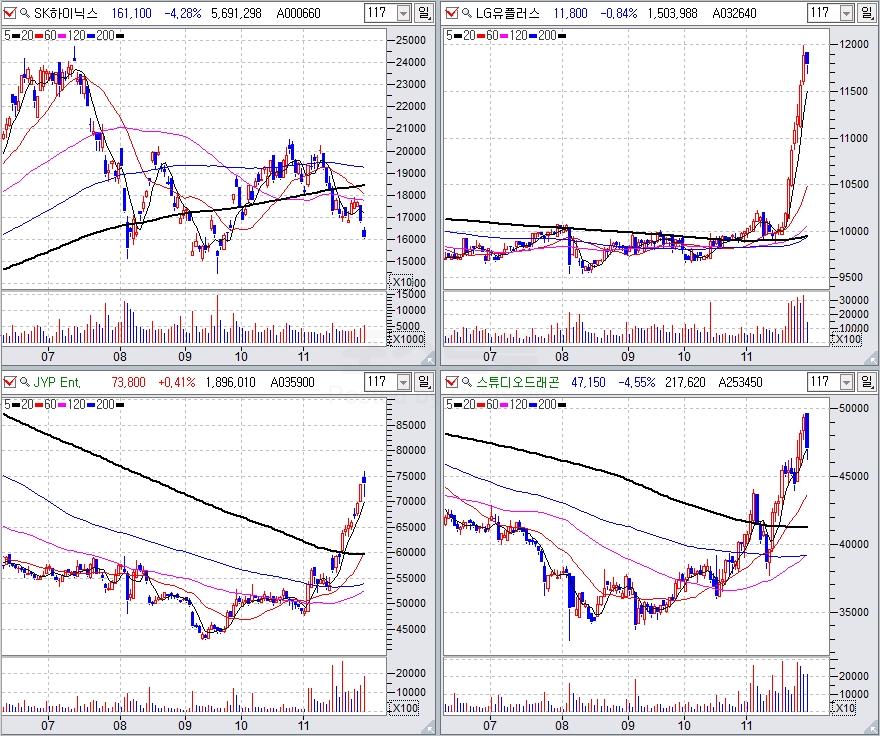Uncheck the SK하이닉스 chart checkbox
Viewport: 880px width, 736px height.
pyautogui.click(x=10, y=13)
